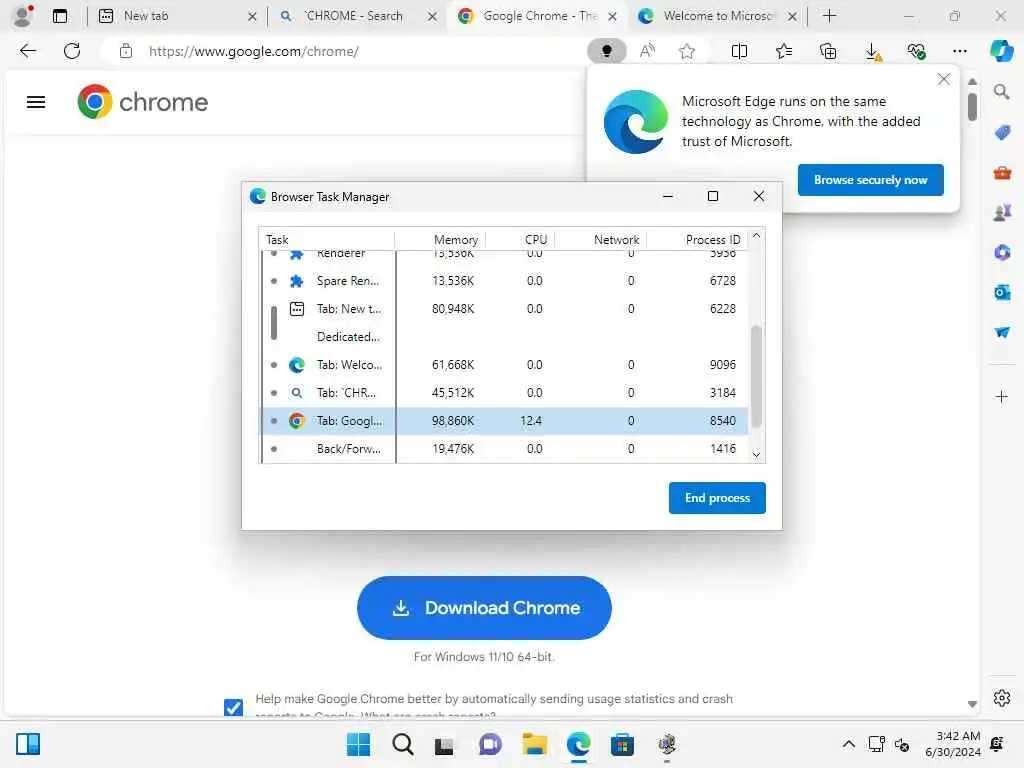Click the lightbulb icon in the address bar
The image size is (1024, 768).
[x=606, y=51]
